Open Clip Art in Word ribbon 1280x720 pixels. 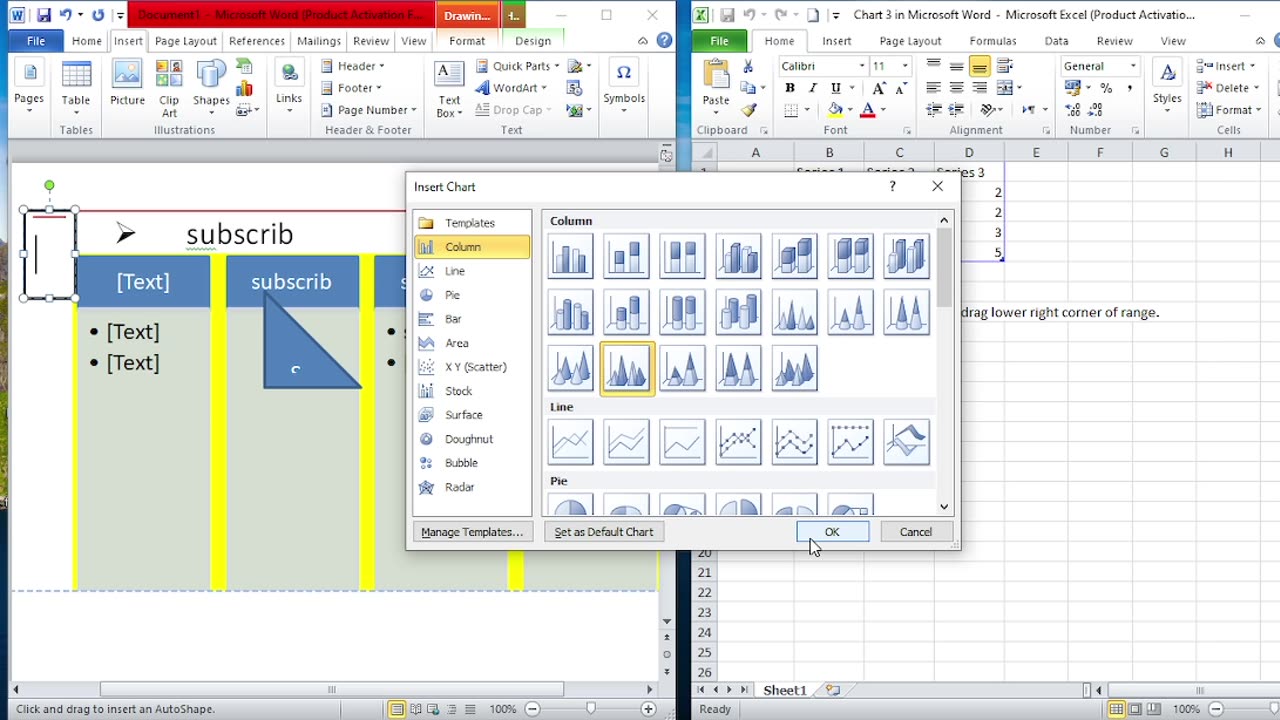tap(169, 88)
